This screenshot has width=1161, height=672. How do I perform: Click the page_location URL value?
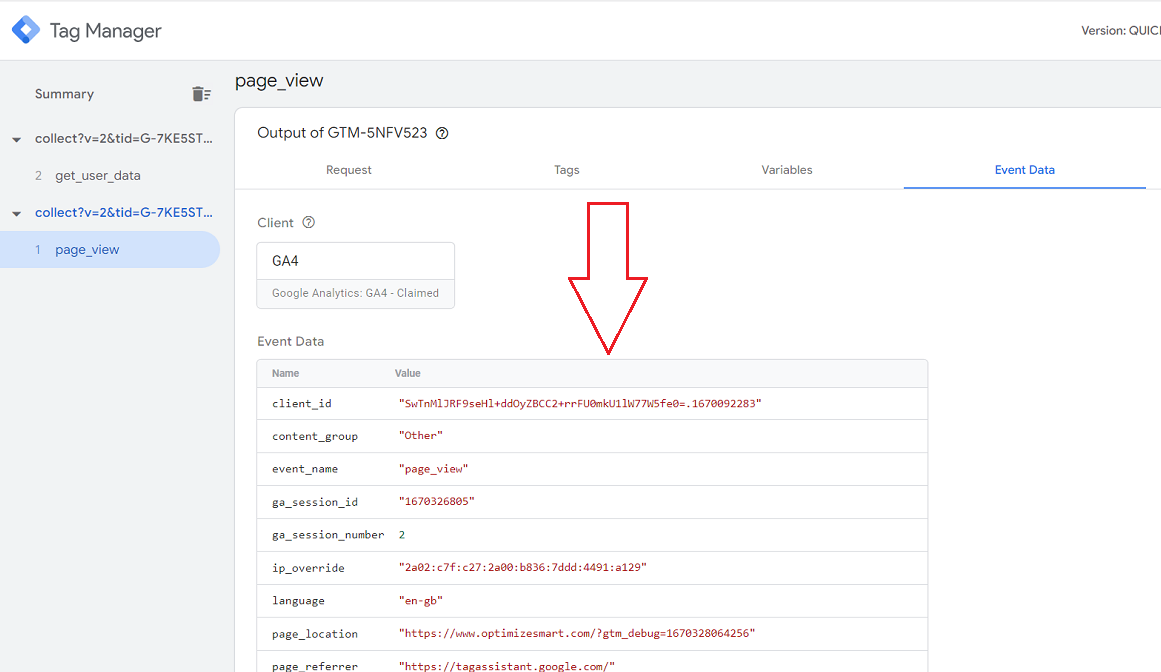[577, 634]
